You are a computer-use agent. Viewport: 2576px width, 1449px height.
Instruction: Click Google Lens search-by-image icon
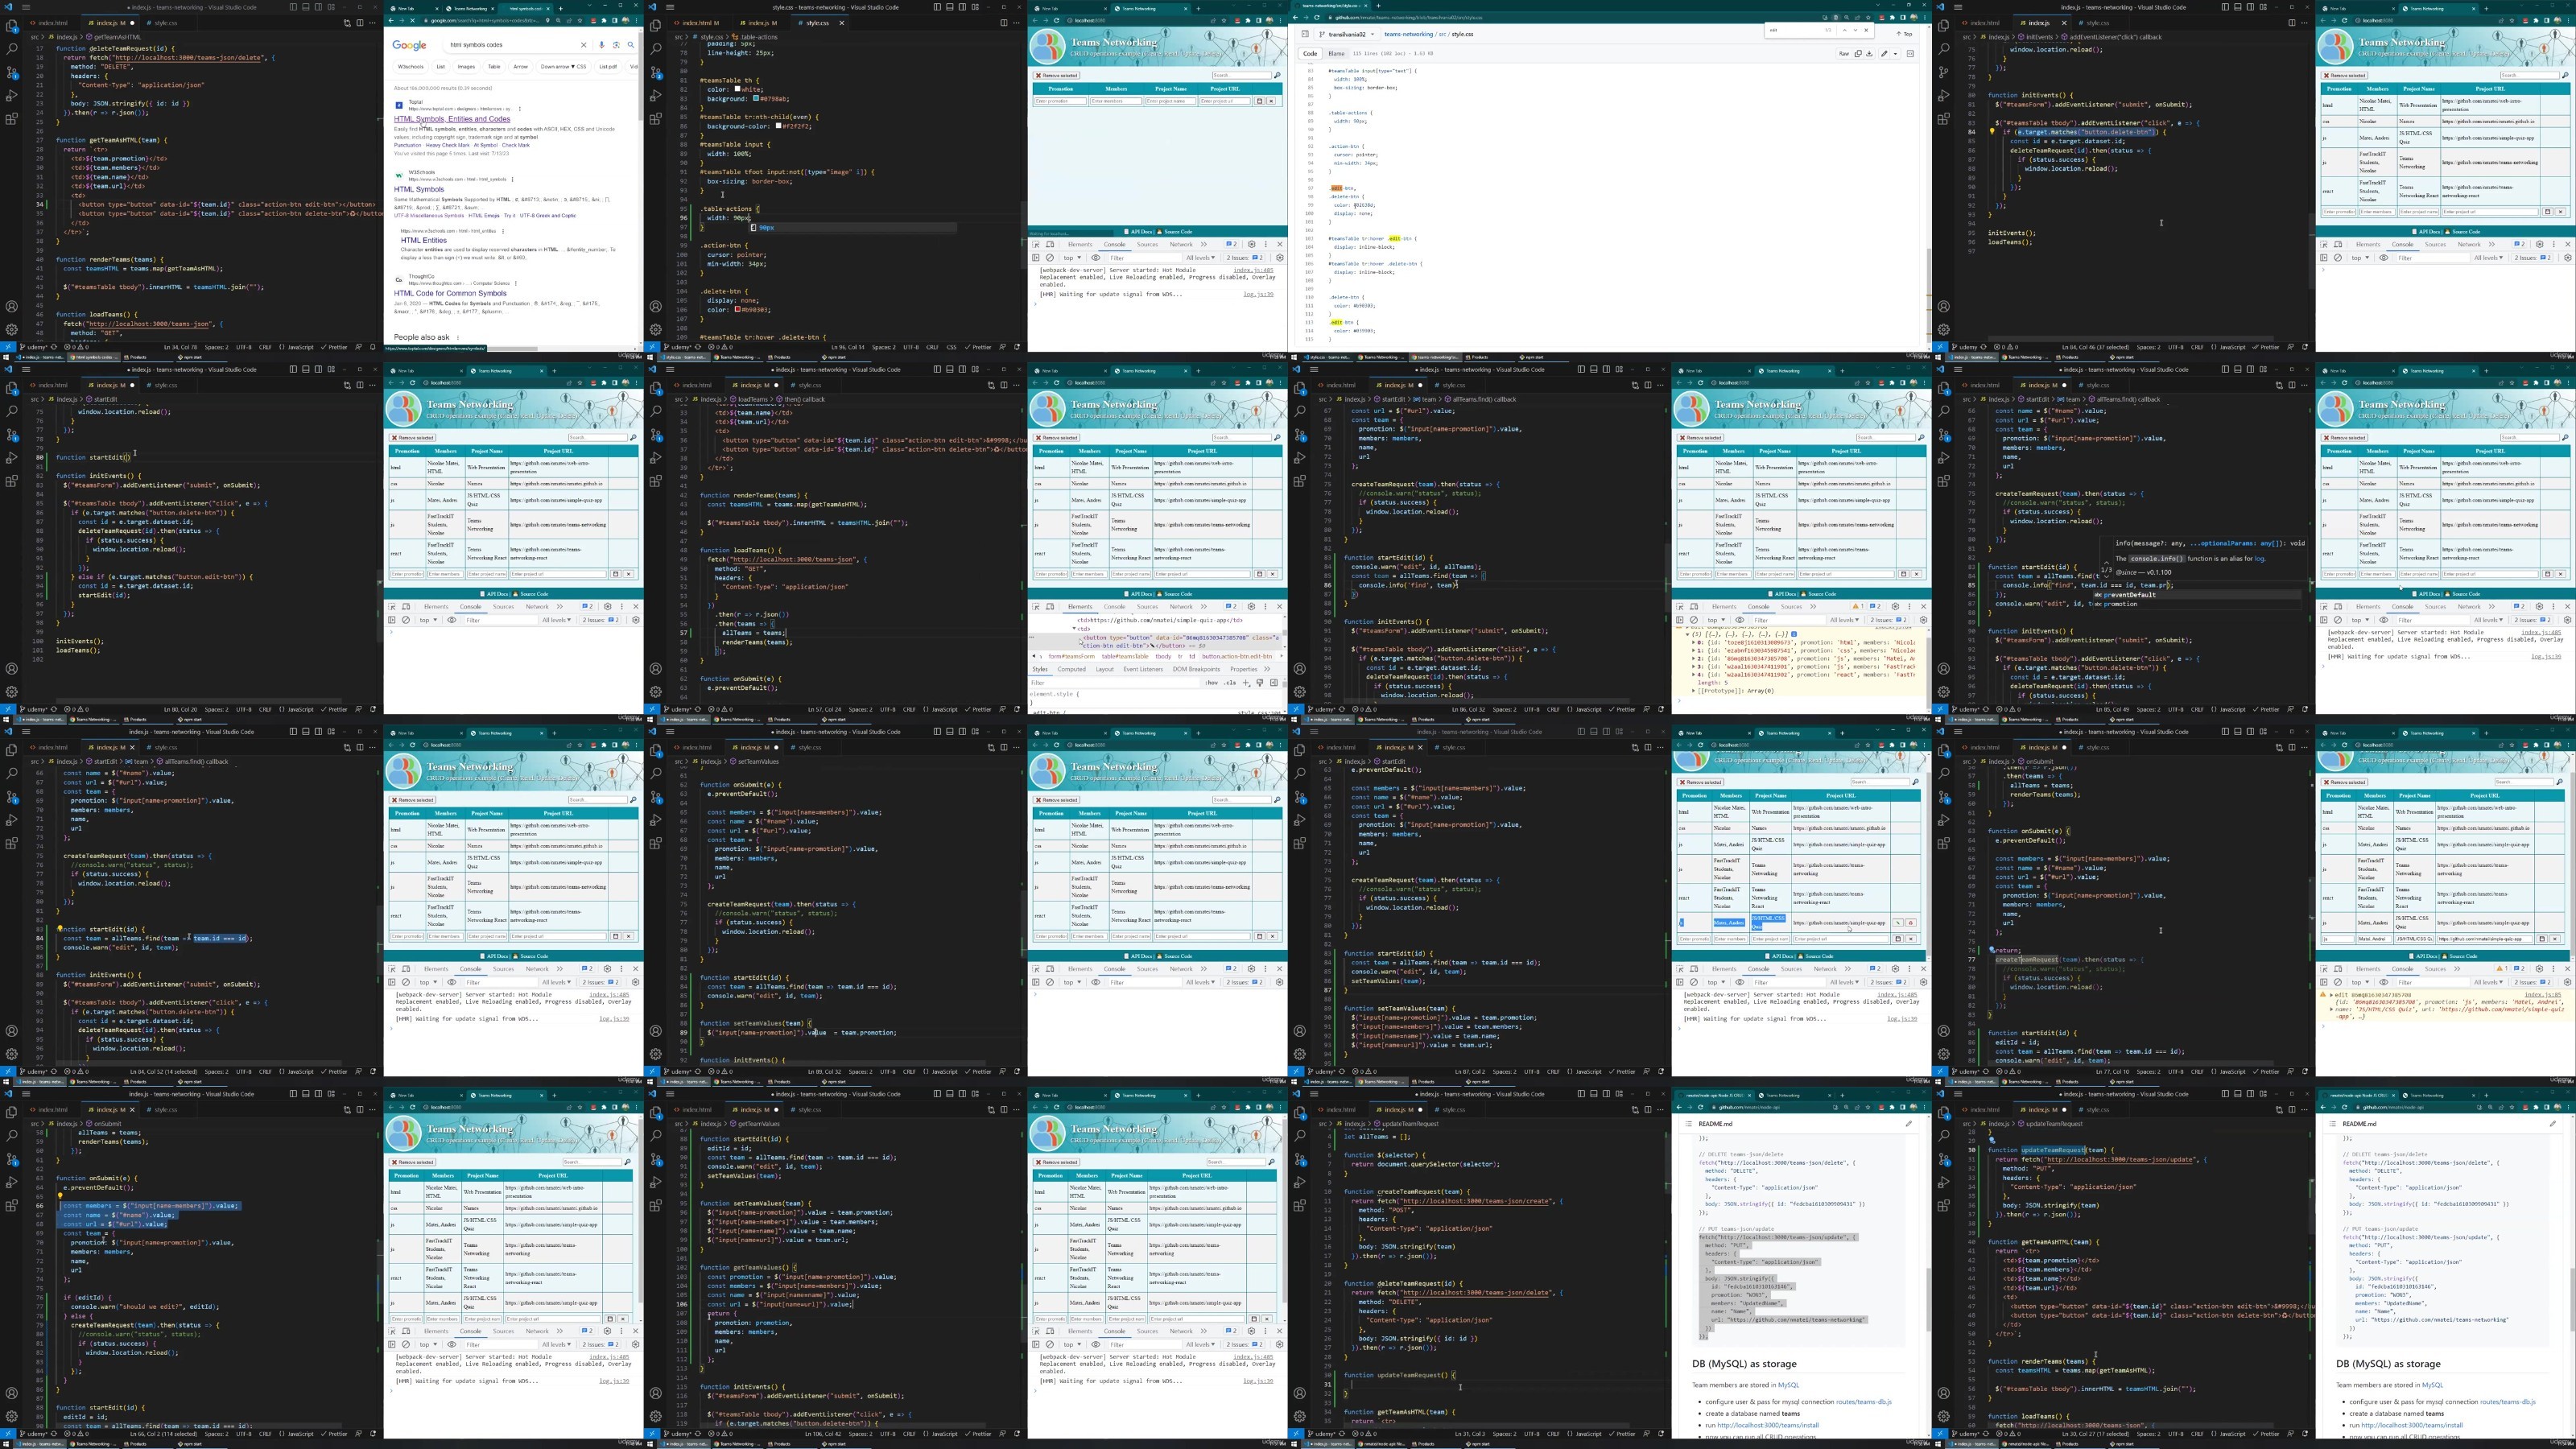[616, 45]
